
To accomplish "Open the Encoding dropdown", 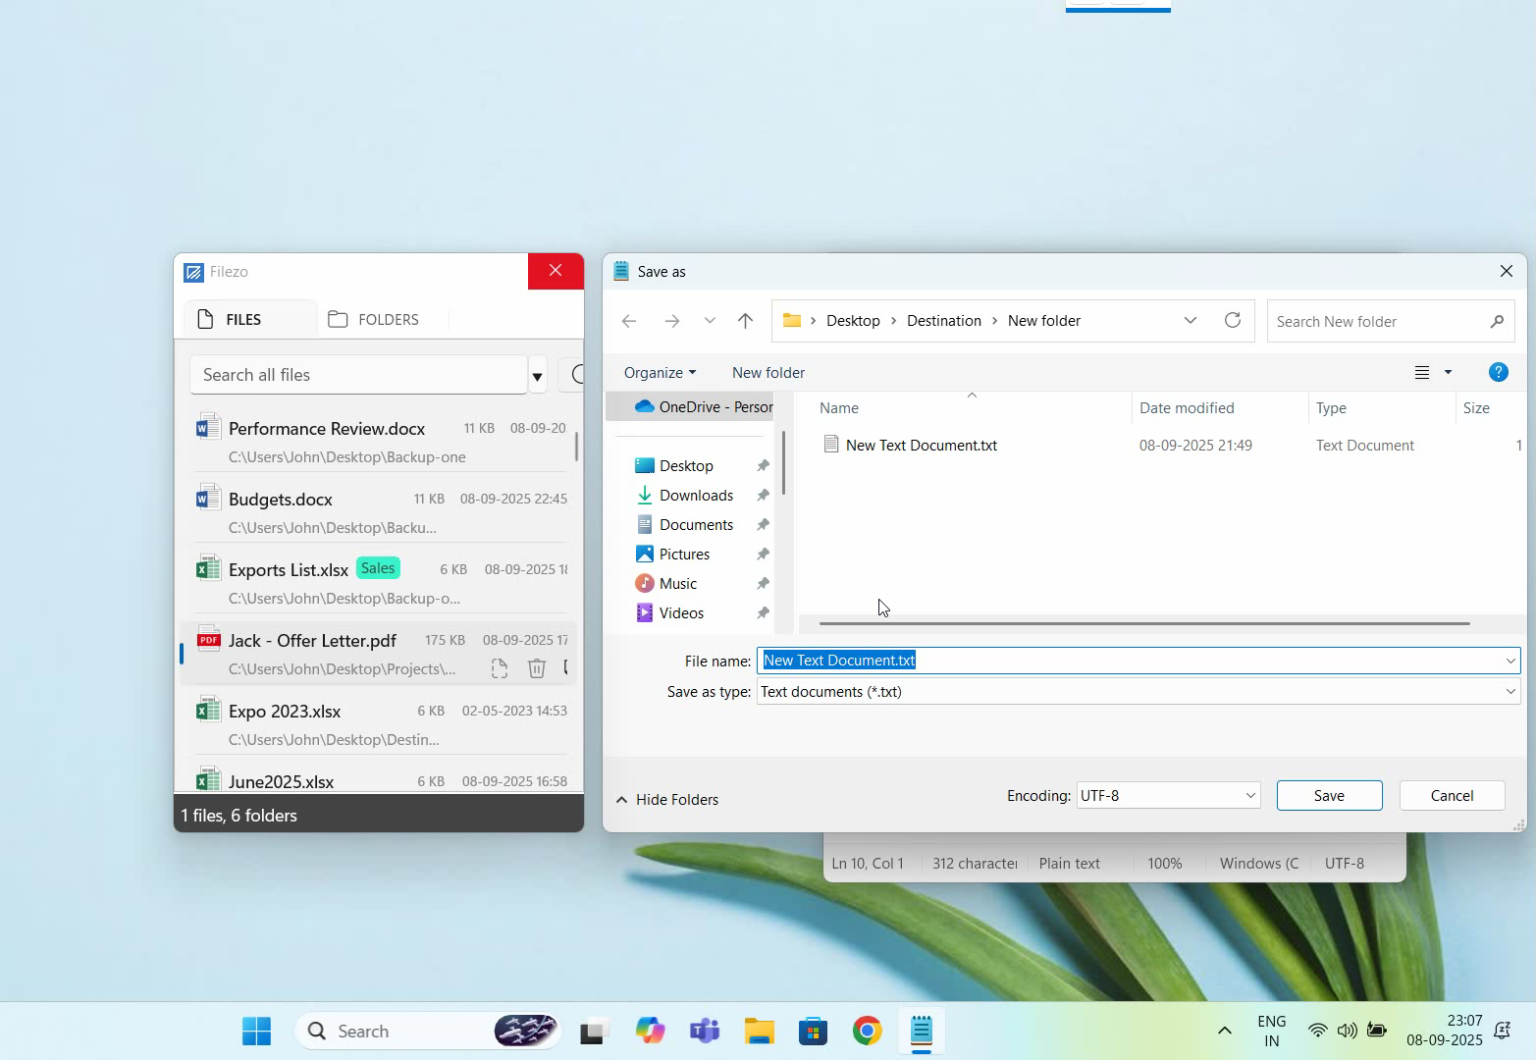I will [x=1249, y=795].
